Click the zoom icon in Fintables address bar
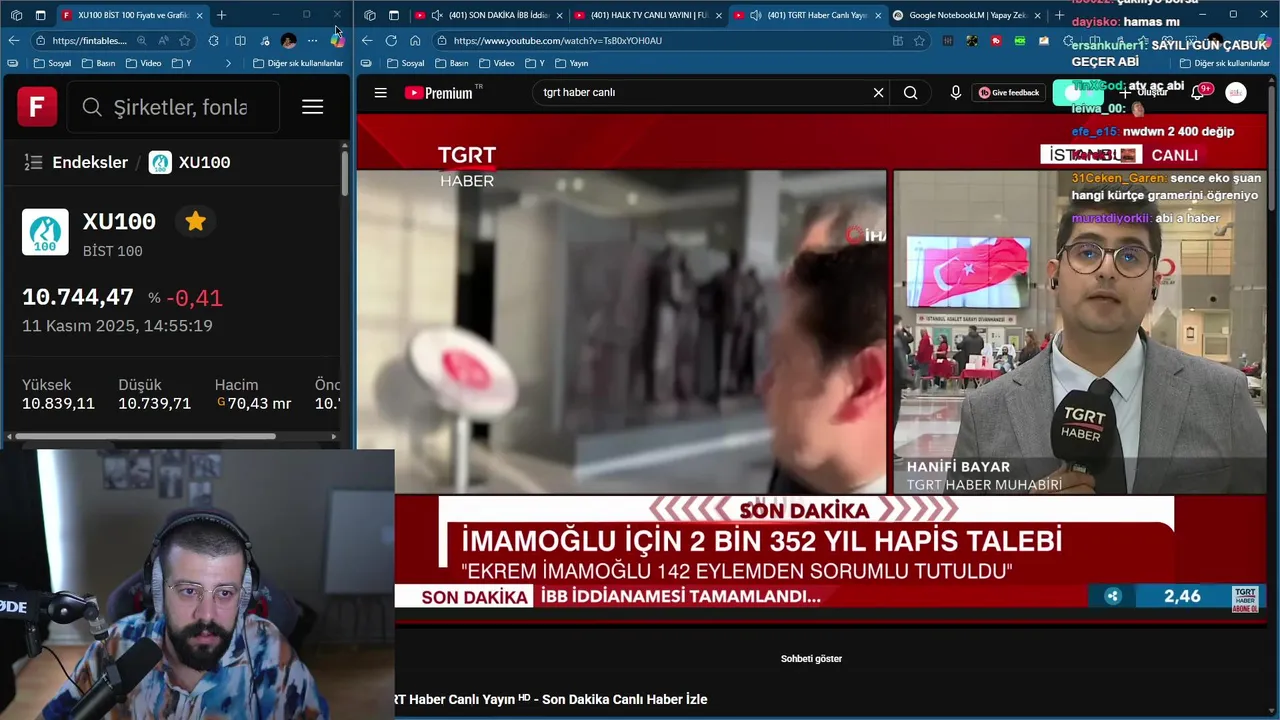 point(142,40)
